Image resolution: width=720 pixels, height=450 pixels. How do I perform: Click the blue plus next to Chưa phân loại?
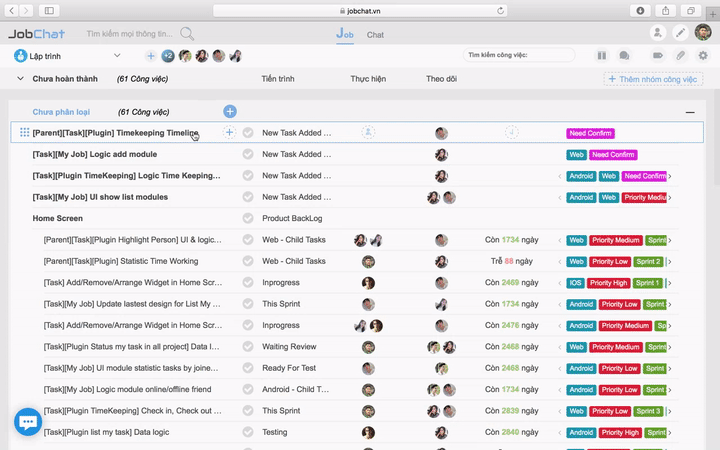click(x=230, y=112)
